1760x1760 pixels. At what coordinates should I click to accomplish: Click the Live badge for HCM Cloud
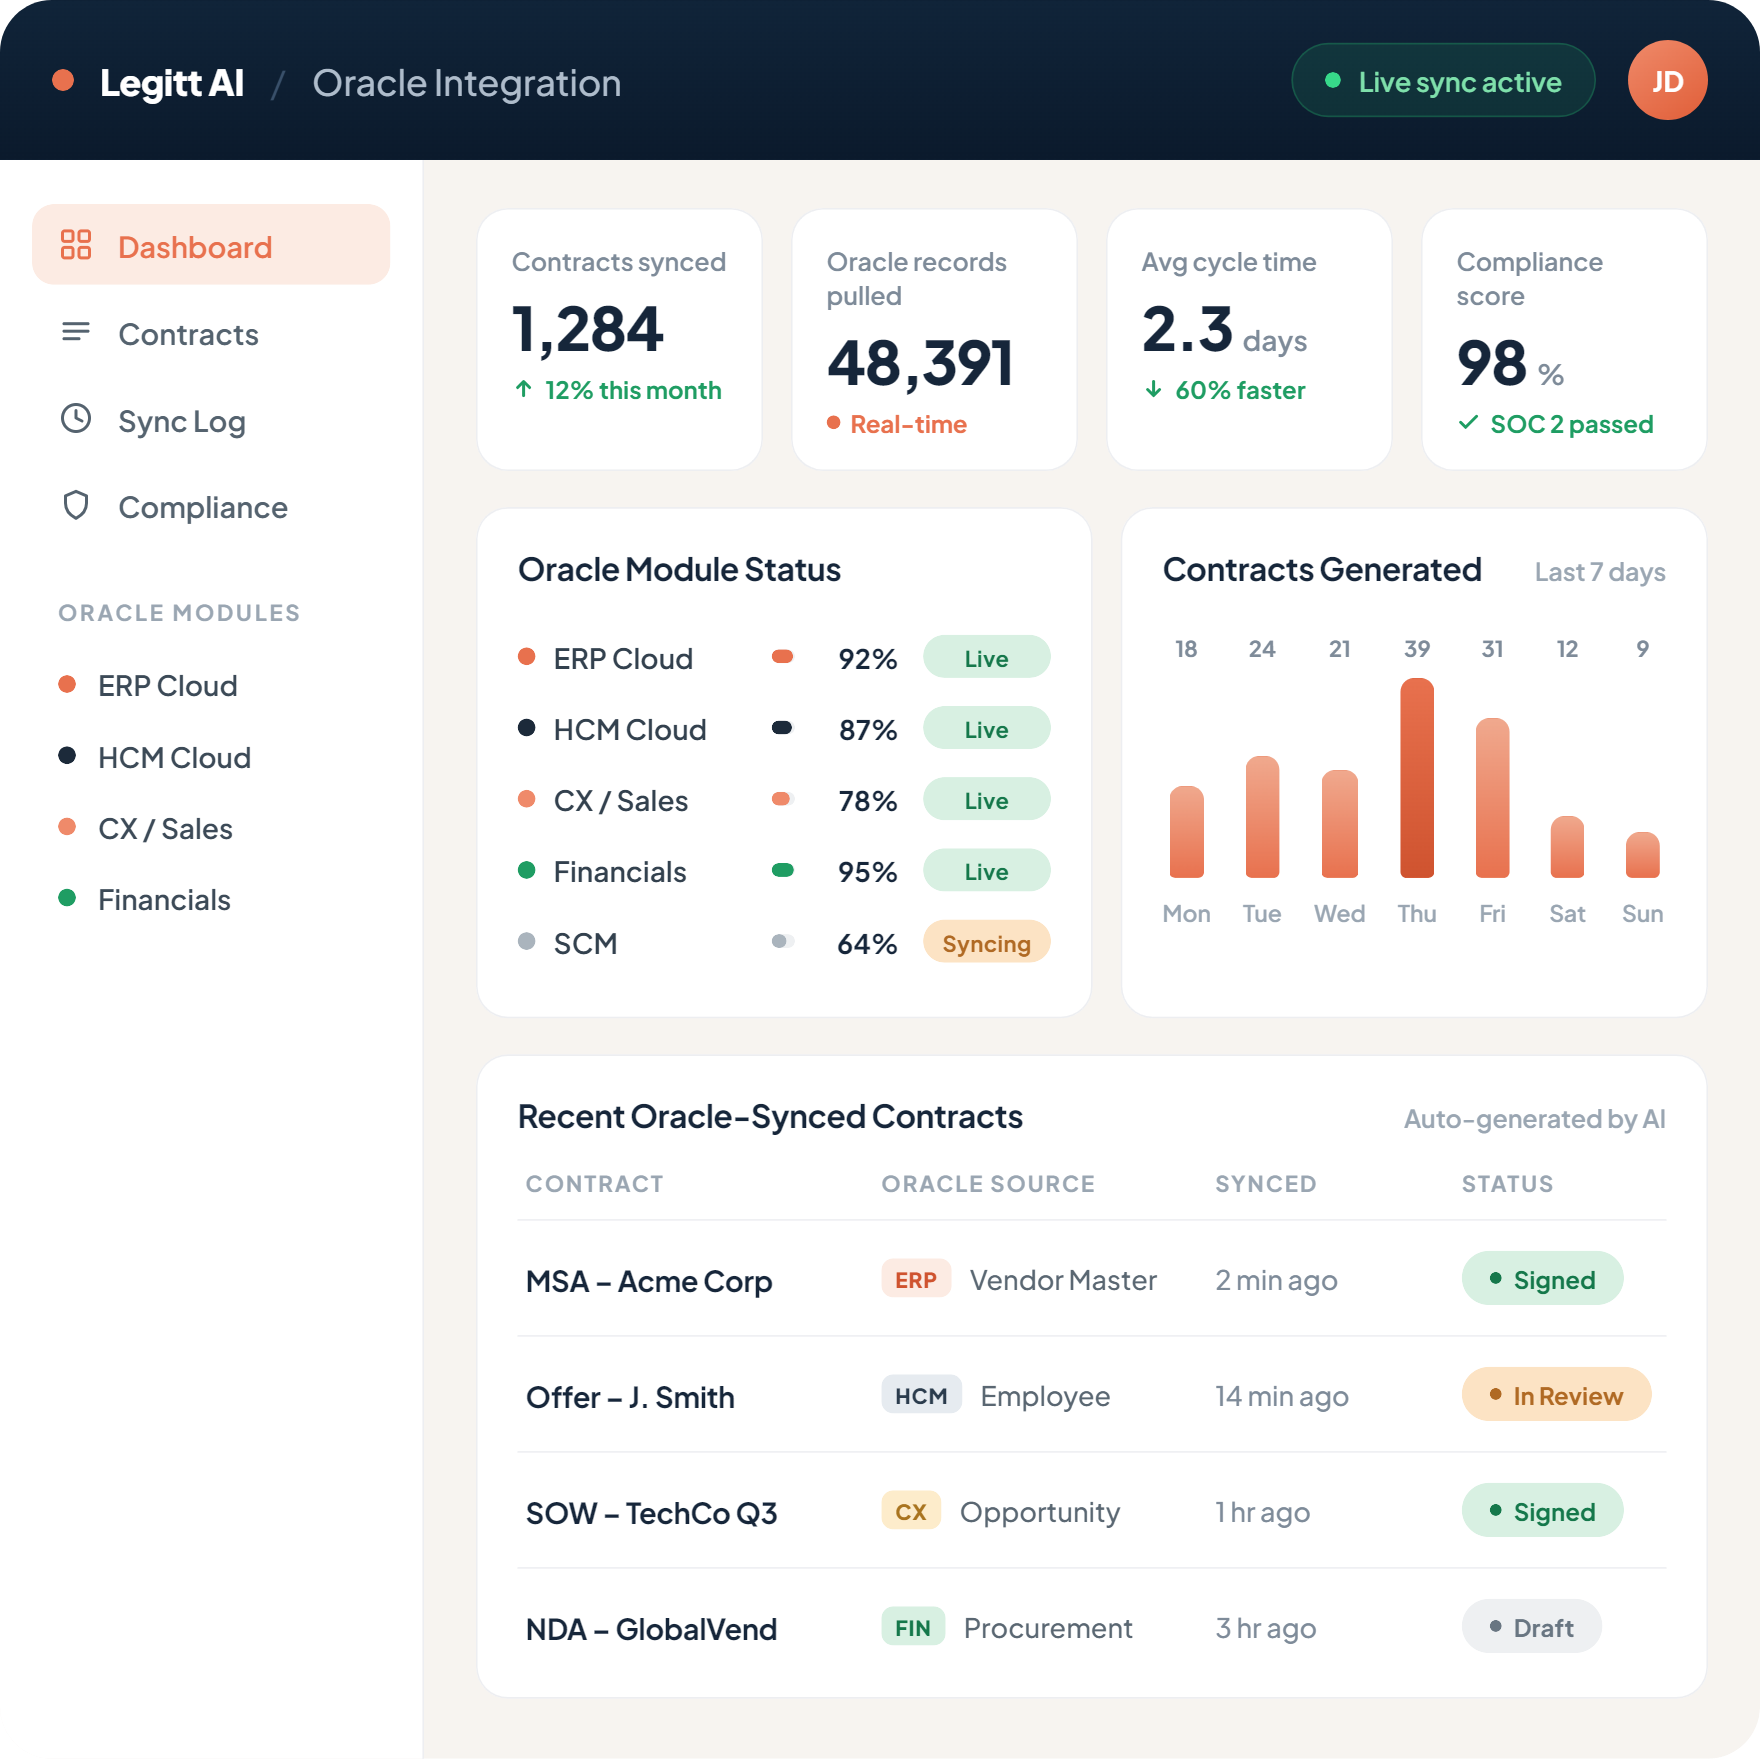(986, 729)
